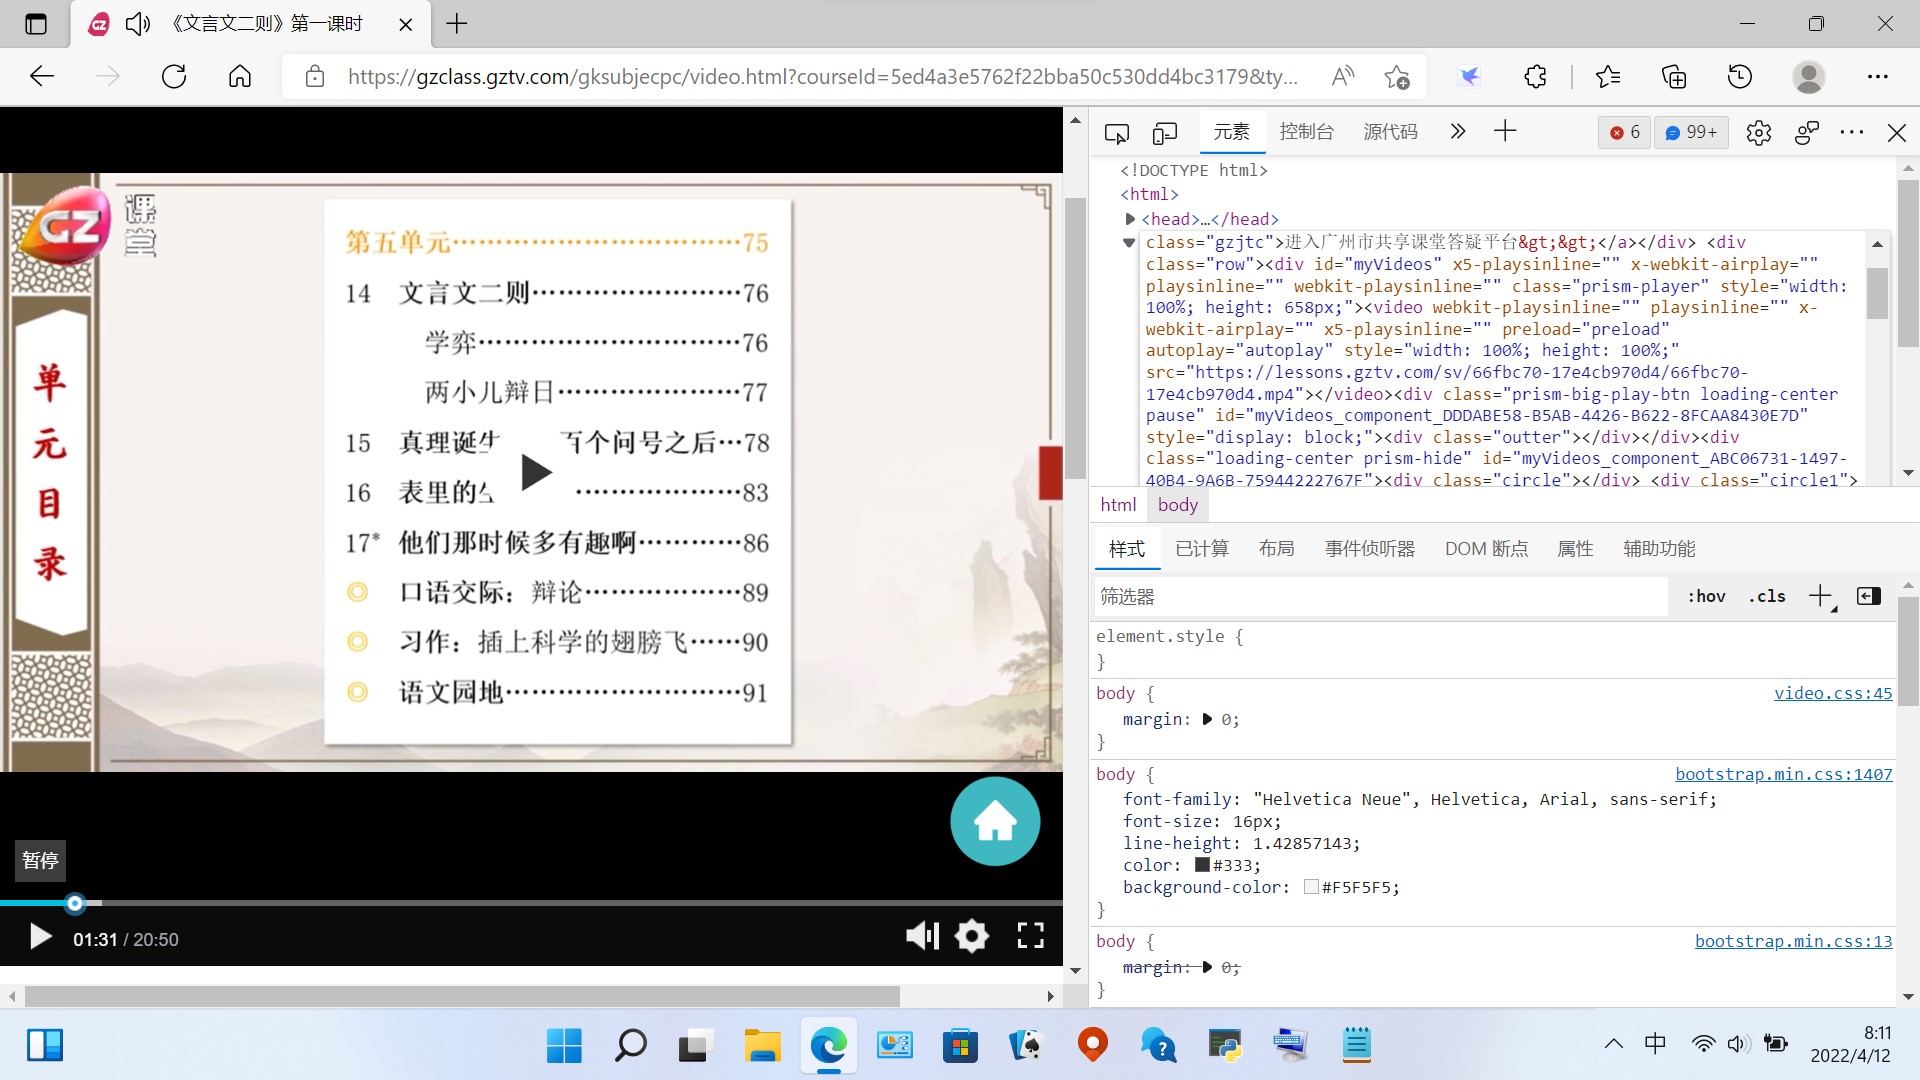Screen dimensions: 1920x1080
Task: Open the 99+ issues indicator
Action: pos(1691,132)
